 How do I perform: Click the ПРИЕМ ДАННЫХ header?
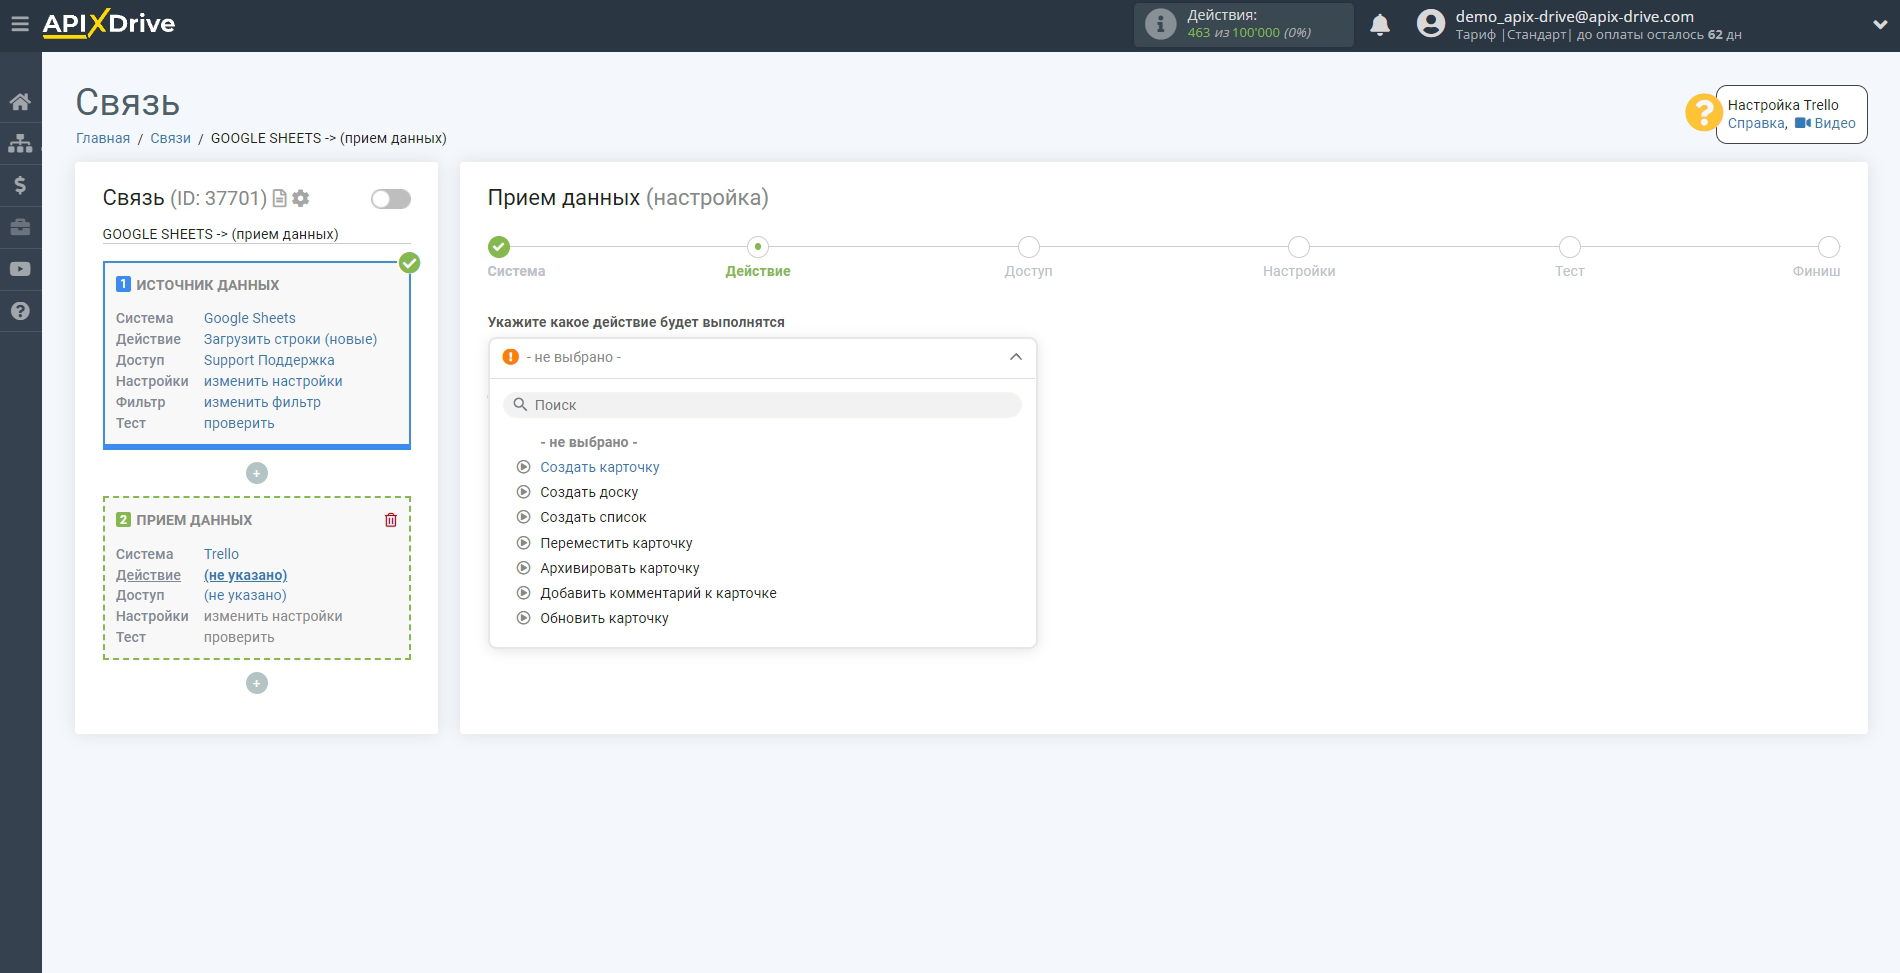point(194,520)
